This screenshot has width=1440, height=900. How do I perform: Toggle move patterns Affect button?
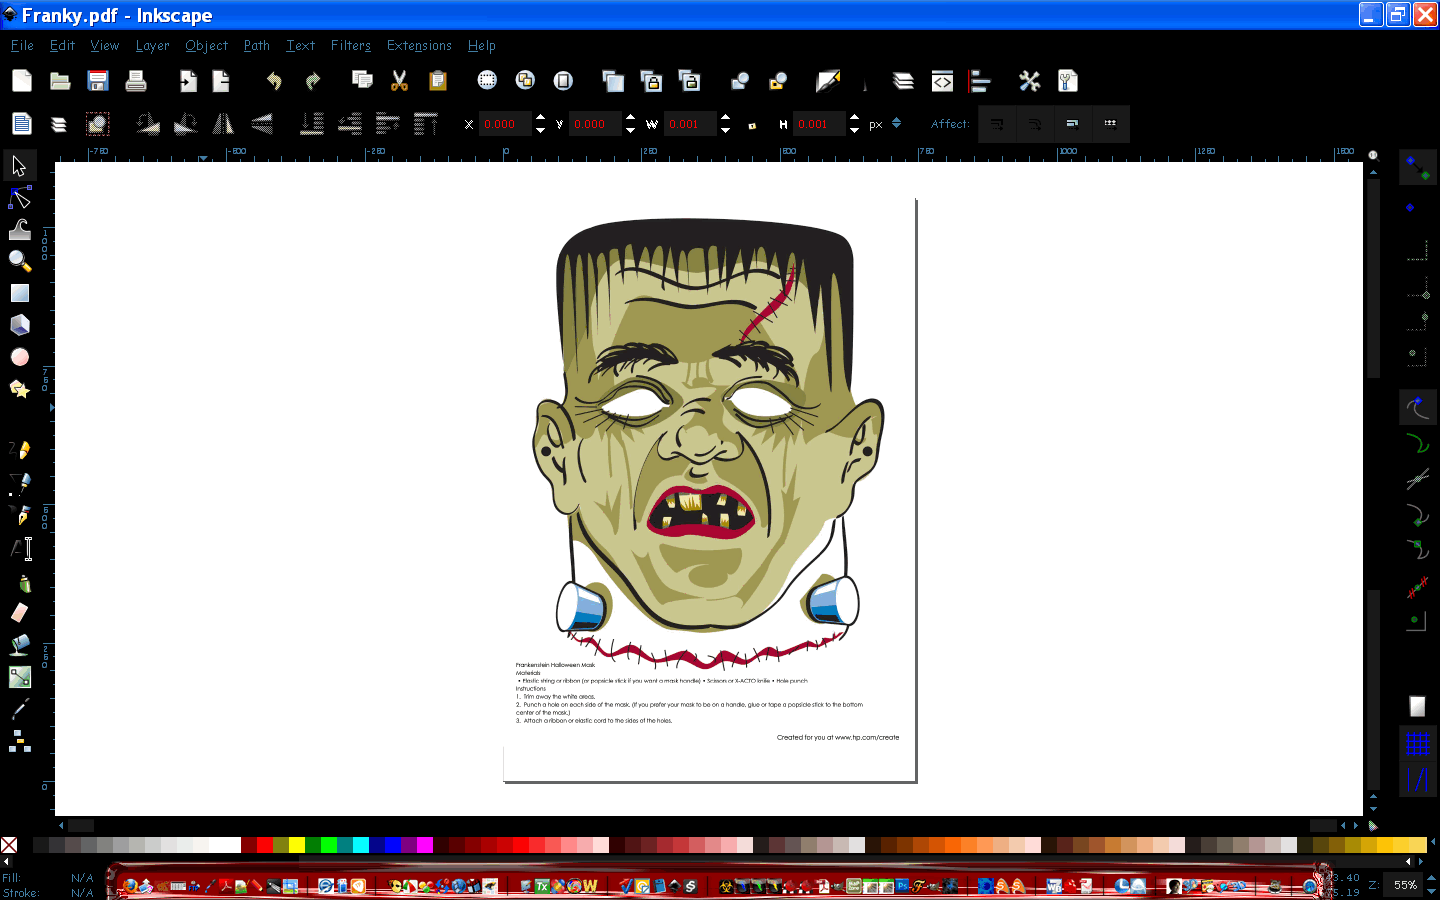(x=1110, y=124)
